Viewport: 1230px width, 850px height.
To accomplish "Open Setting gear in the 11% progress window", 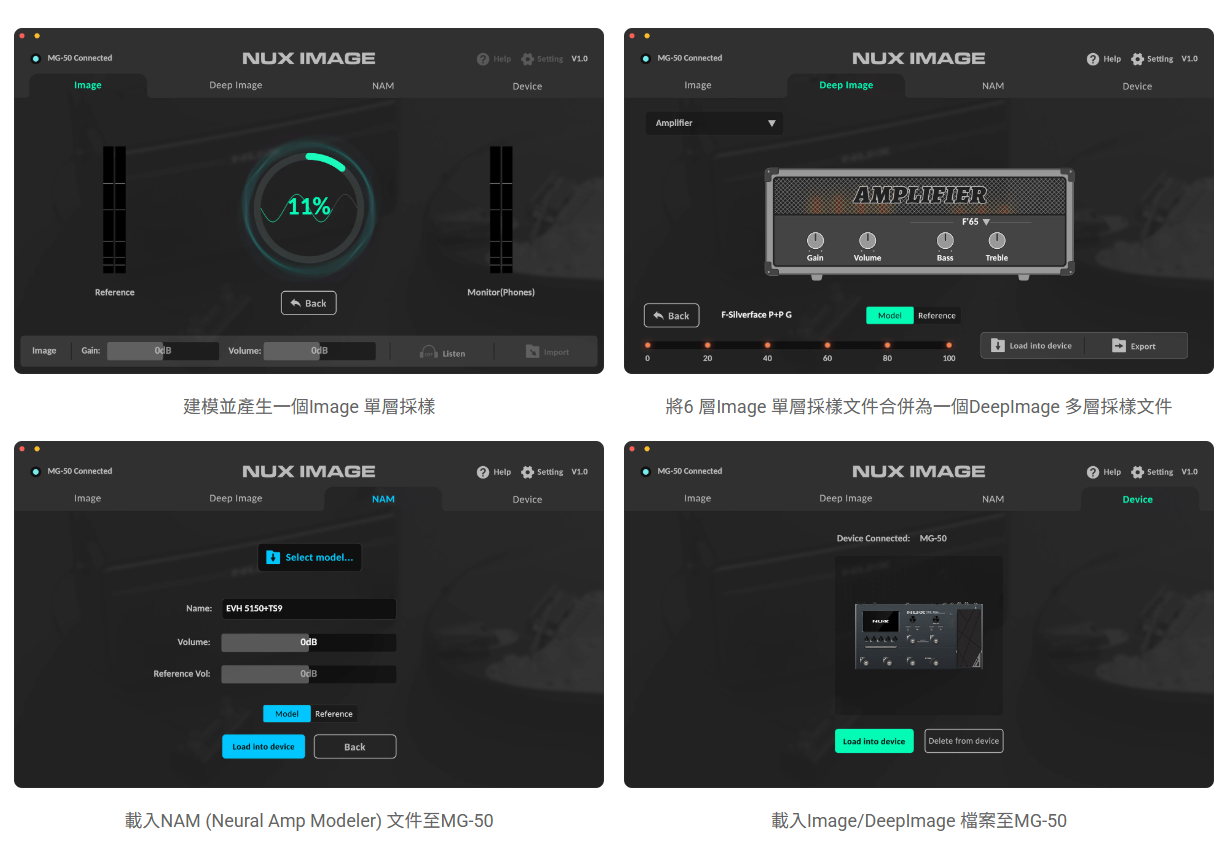I will [528, 59].
